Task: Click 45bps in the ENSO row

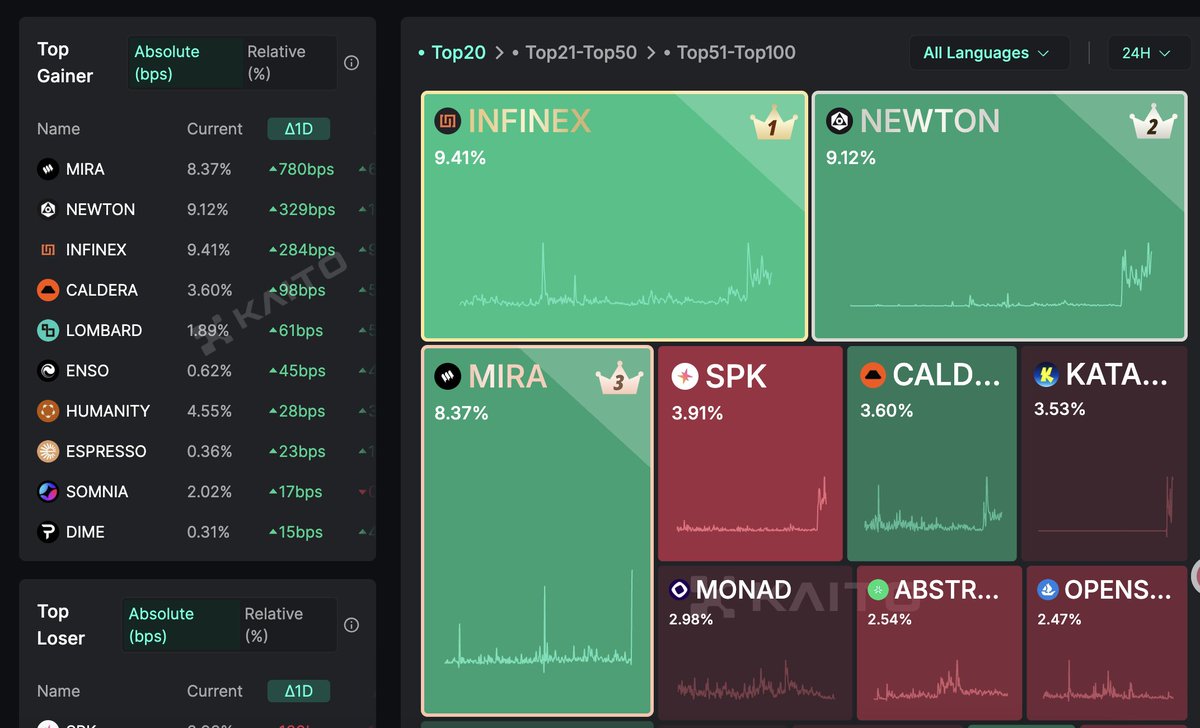Action: coord(297,371)
